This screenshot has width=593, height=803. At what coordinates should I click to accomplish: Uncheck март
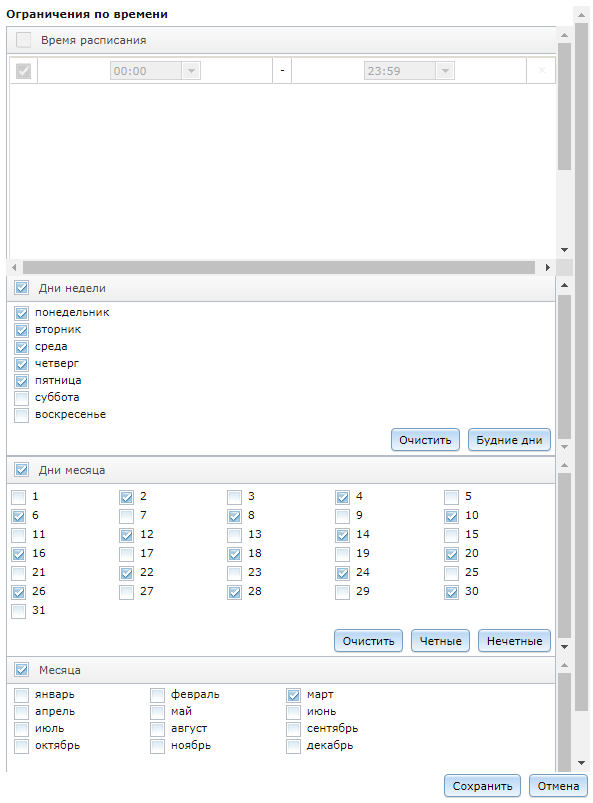[293, 695]
